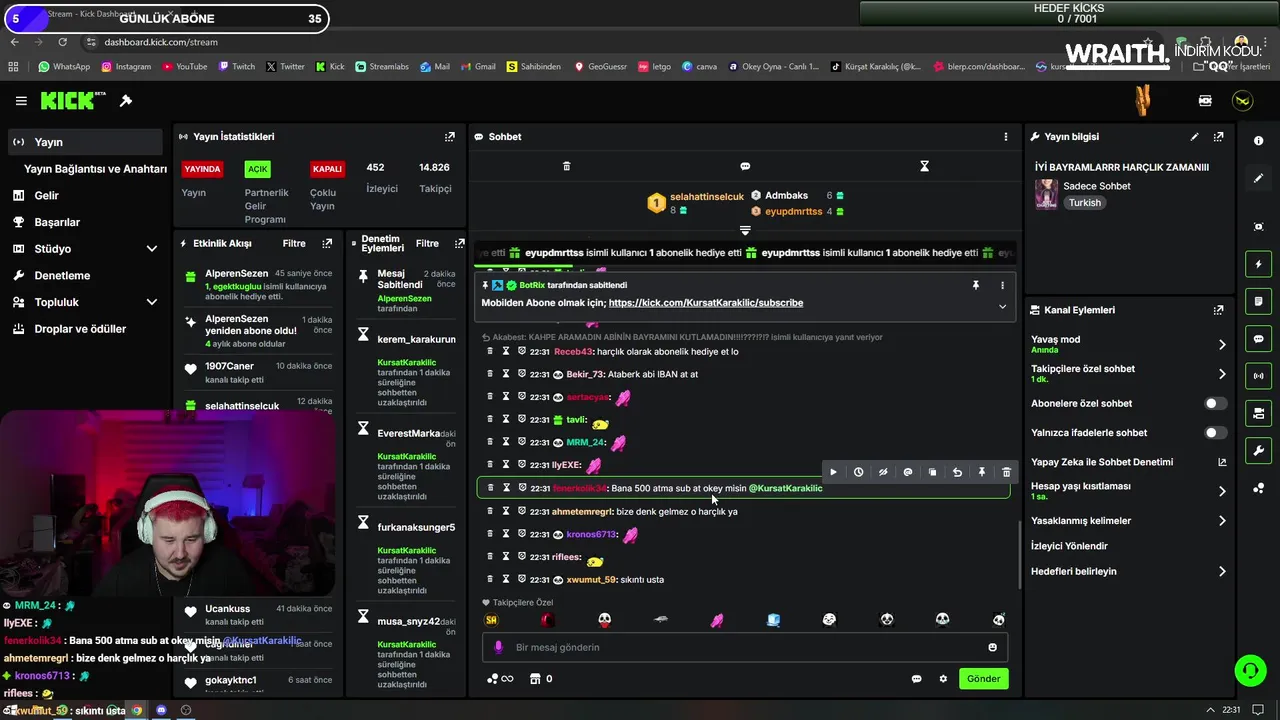Viewport: 1280px width, 720px height.
Task: Click the speech bubble icon at the top of the chat
Action: pyautogui.click(x=745, y=166)
